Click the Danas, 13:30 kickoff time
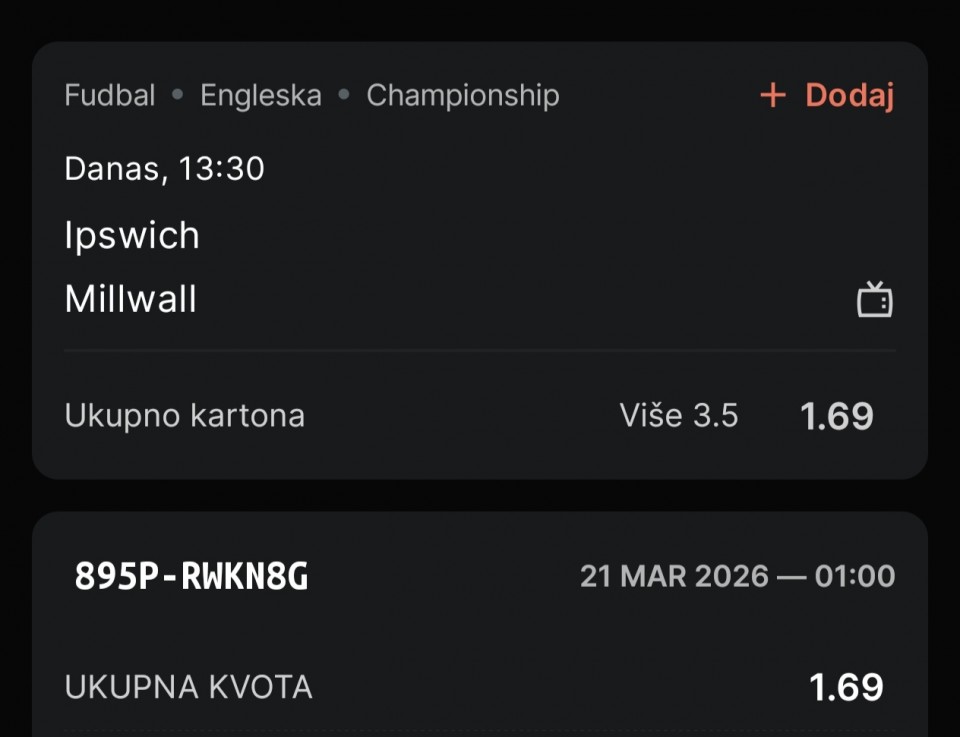This screenshot has height=737, width=960. [164, 168]
